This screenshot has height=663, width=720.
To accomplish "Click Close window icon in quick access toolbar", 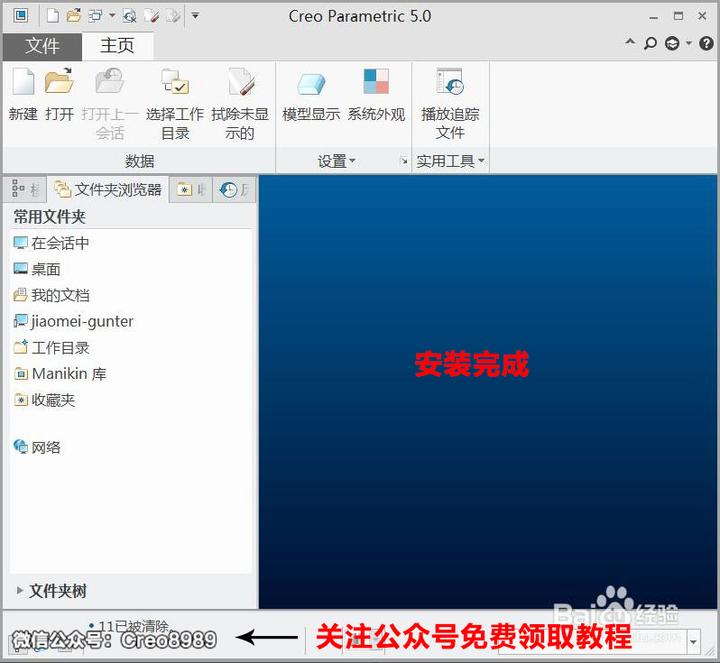I will click(129, 17).
